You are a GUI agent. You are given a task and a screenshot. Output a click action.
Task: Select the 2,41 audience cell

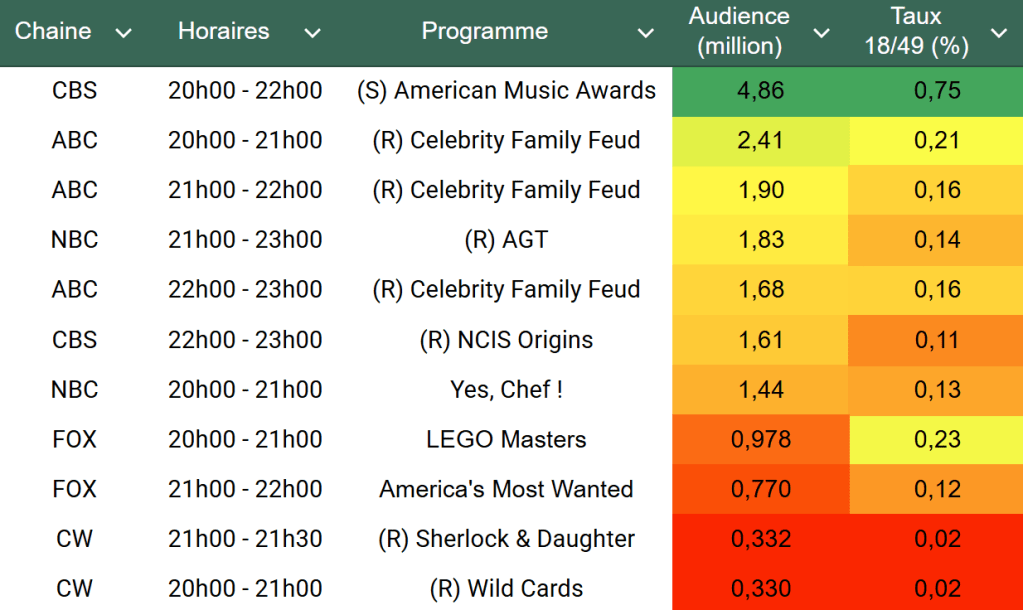point(760,141)
